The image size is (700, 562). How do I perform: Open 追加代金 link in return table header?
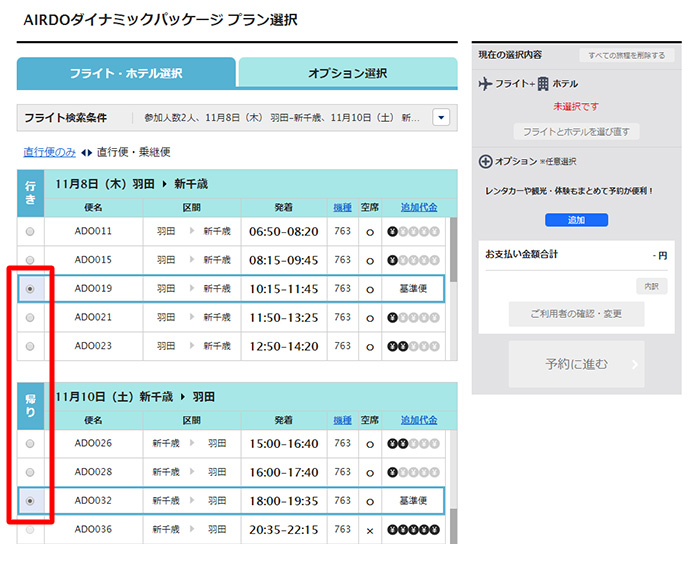click(x=419, y=420)
